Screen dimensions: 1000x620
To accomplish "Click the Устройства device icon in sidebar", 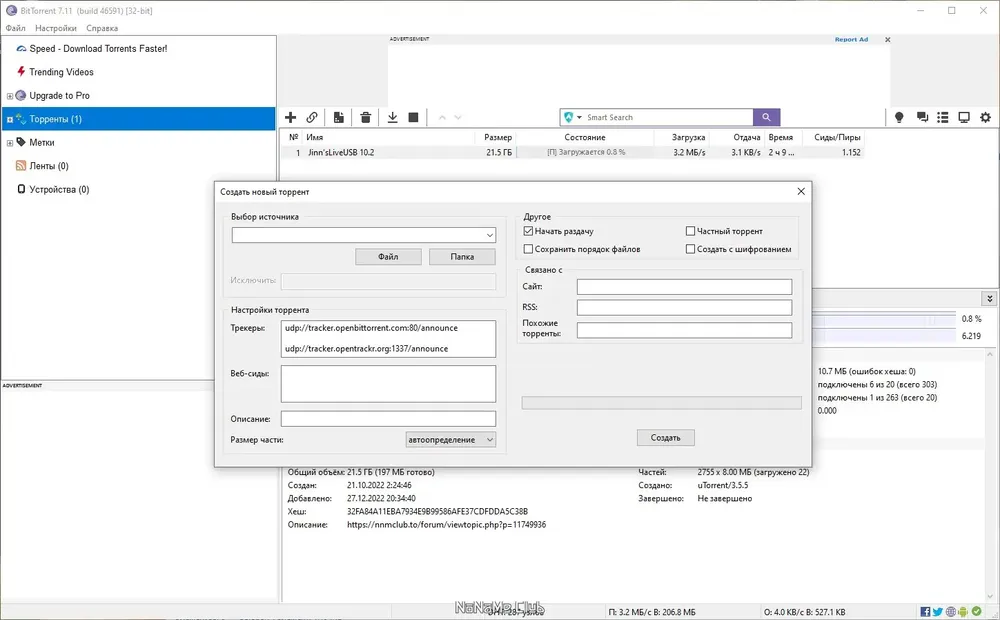I will 21,189.
